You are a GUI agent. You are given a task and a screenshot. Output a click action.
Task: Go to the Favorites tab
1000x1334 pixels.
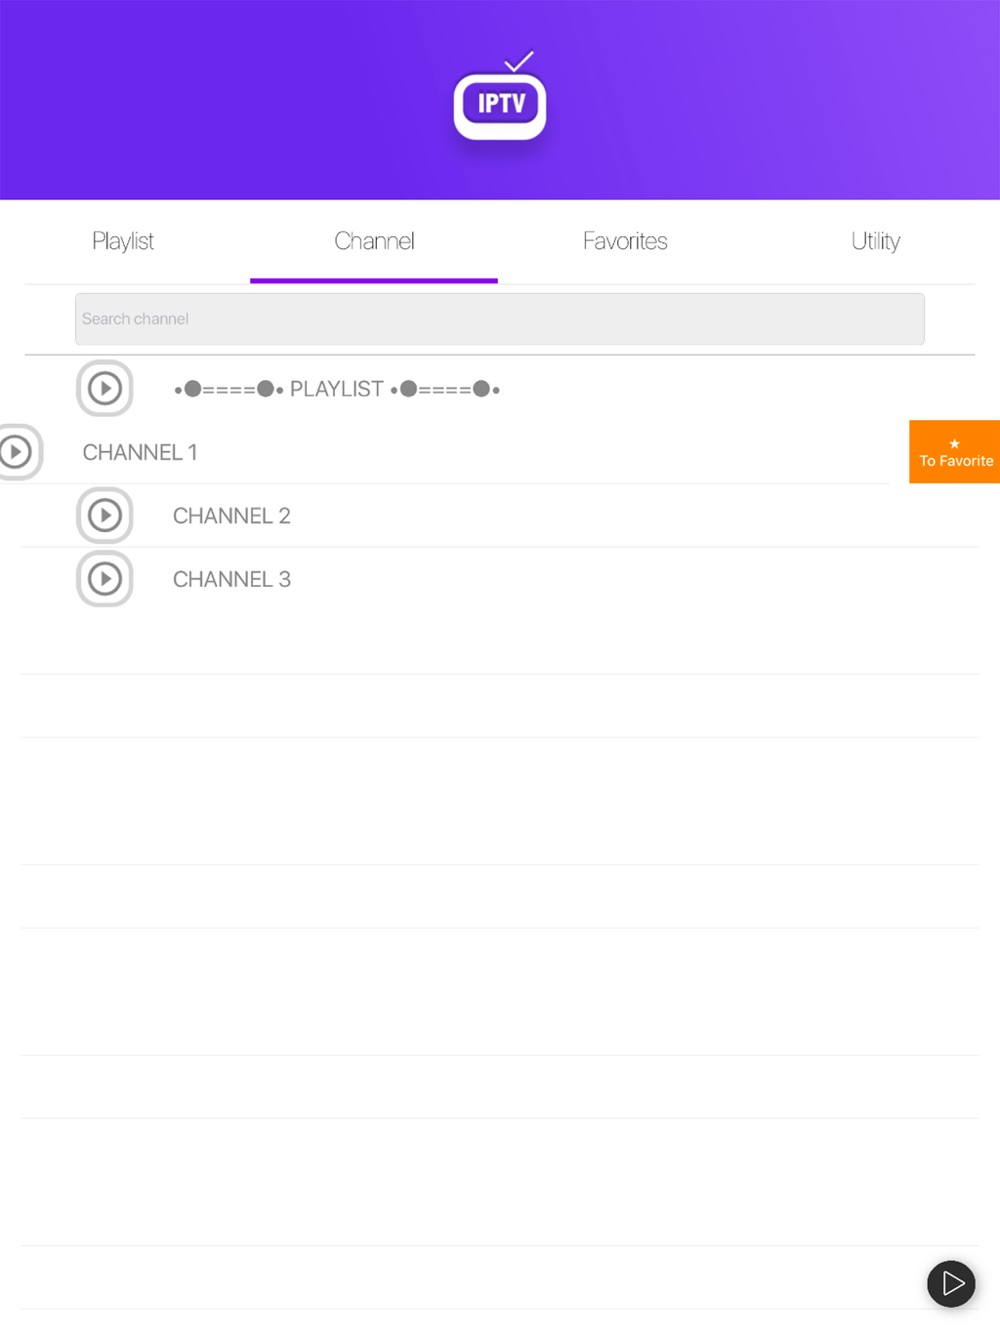(x=625, y=241)
